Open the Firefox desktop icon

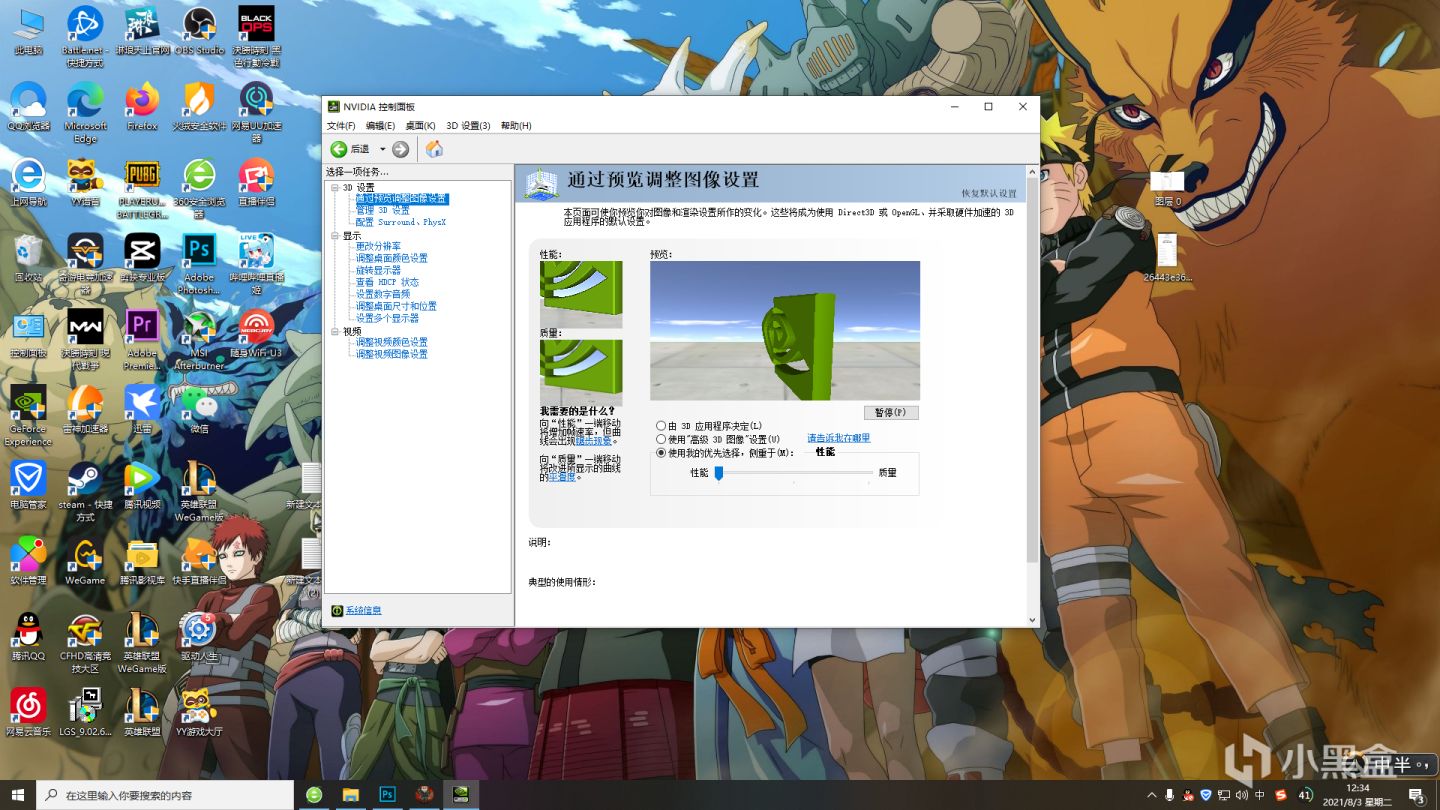(142, 106)
